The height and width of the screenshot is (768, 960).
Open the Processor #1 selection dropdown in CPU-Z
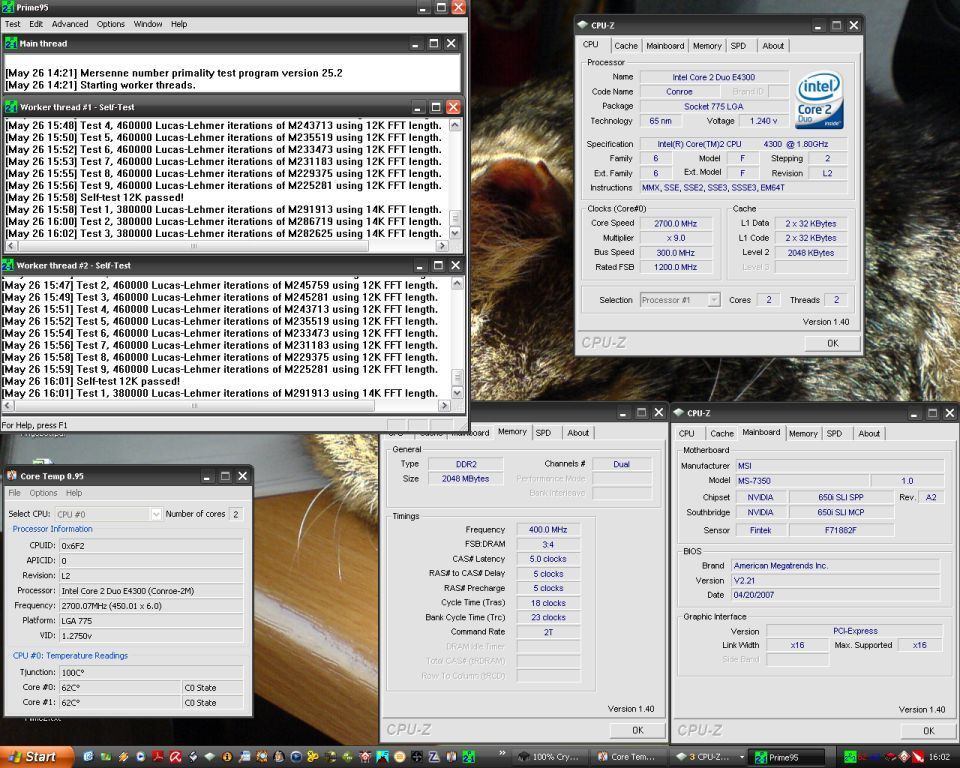coord(714,300)
